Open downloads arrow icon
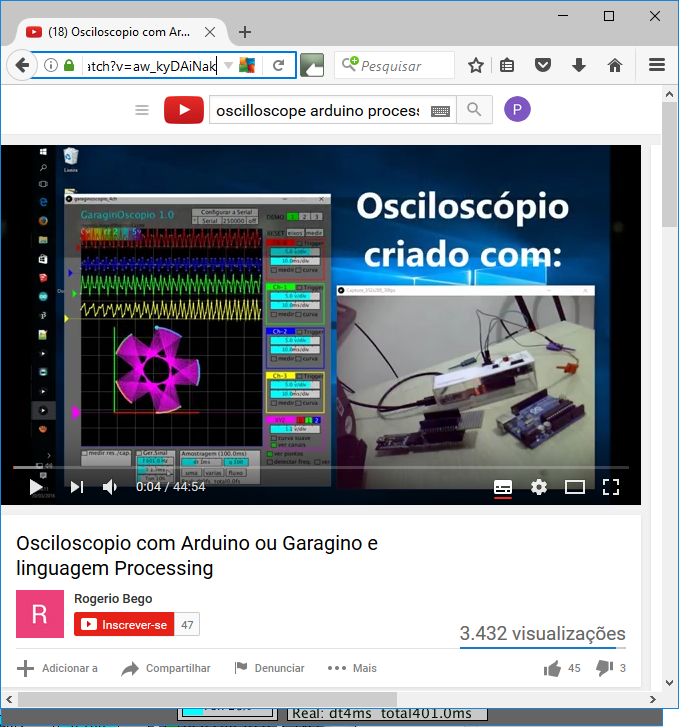 coord(579,65)
